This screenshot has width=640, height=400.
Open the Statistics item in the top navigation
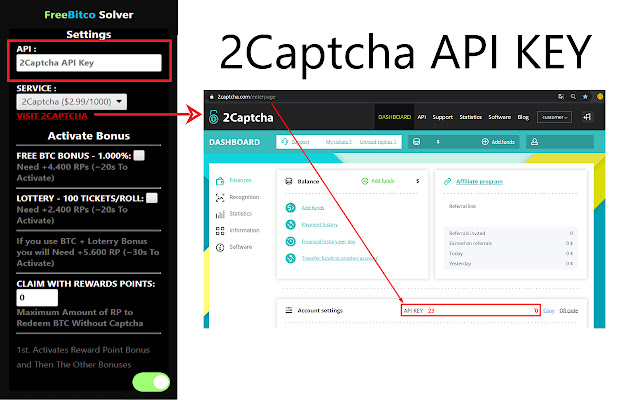coord(470,117)
